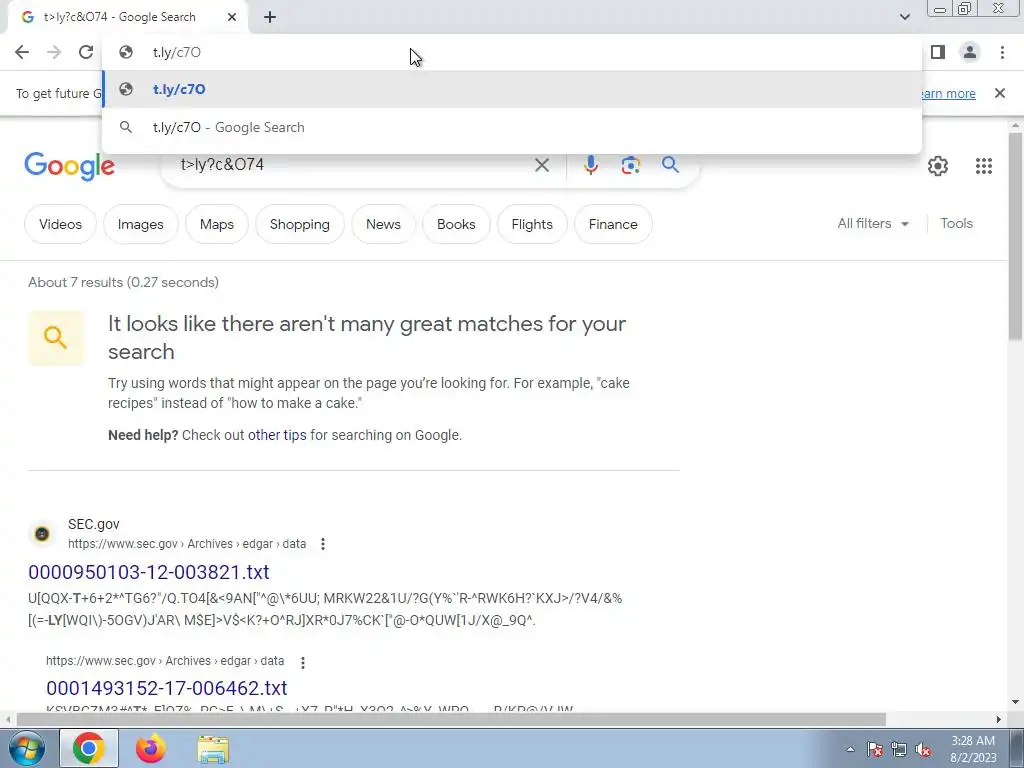Click the Google logo
Image resolution: width=1024 pixels, height=768 pixels.
click(69, 166)
